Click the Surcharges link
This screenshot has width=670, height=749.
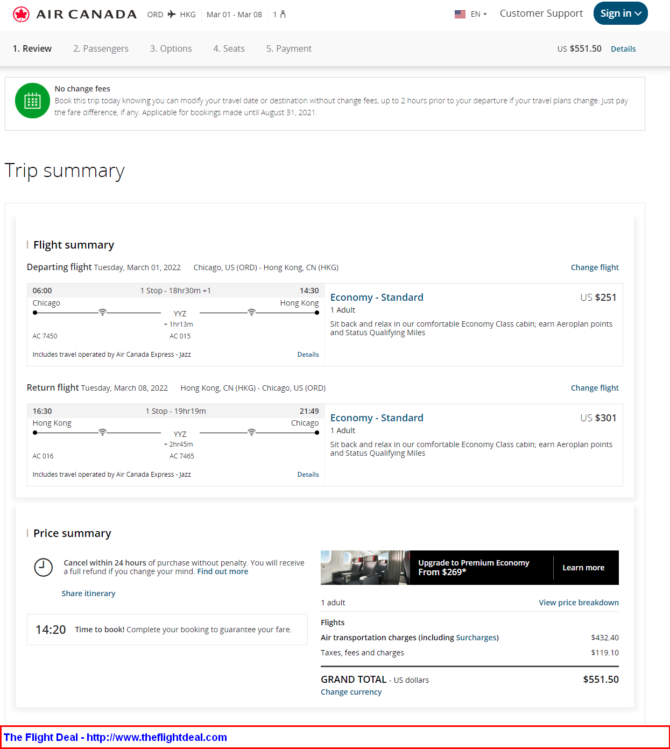point(477,638)
